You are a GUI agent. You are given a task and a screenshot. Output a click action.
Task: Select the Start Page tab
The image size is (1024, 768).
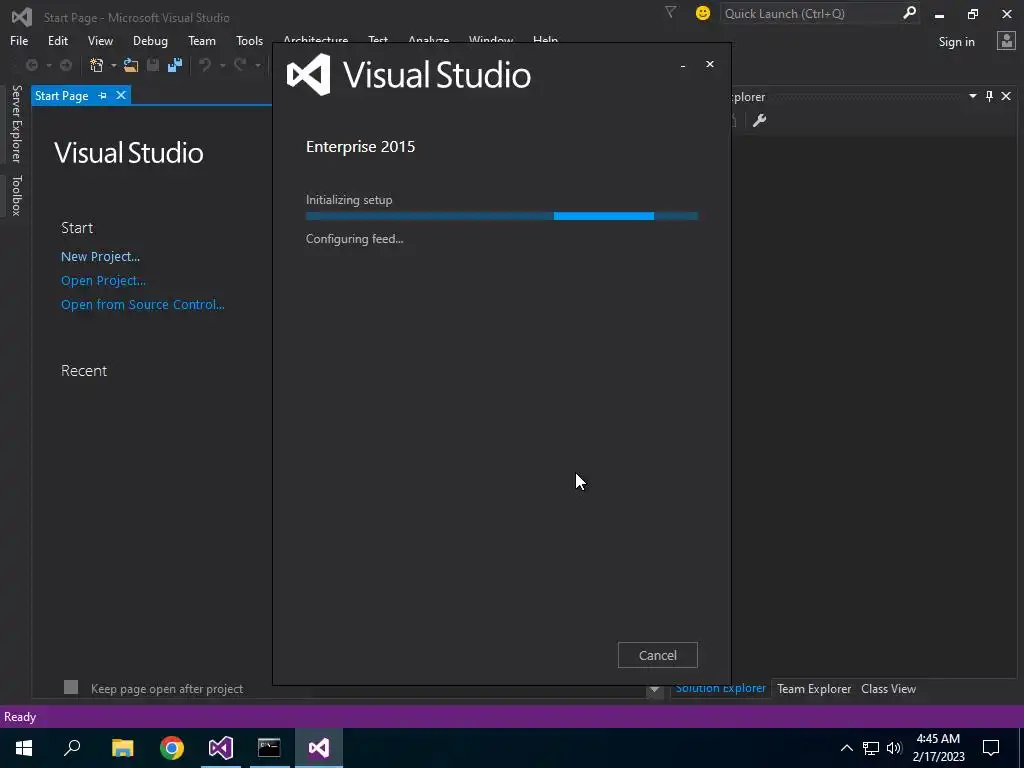(x=61, y=95)
